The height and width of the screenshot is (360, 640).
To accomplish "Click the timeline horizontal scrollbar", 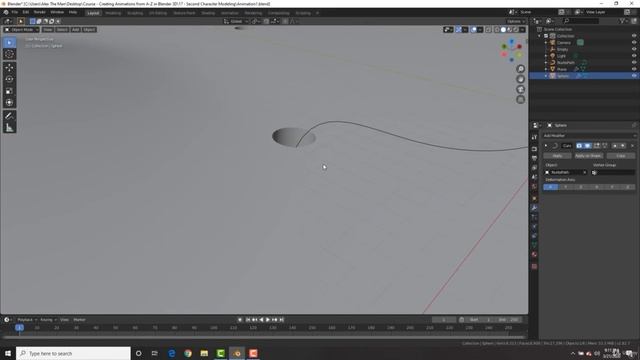I will click(x=263, y=337).
